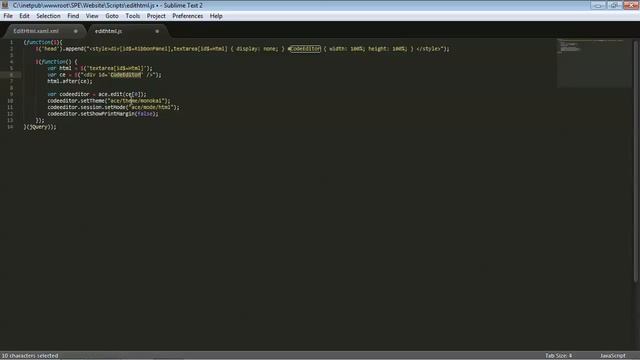This screenshot has height=360, width=640.
Task: Open the Help menu
Action: pos(216,16)
